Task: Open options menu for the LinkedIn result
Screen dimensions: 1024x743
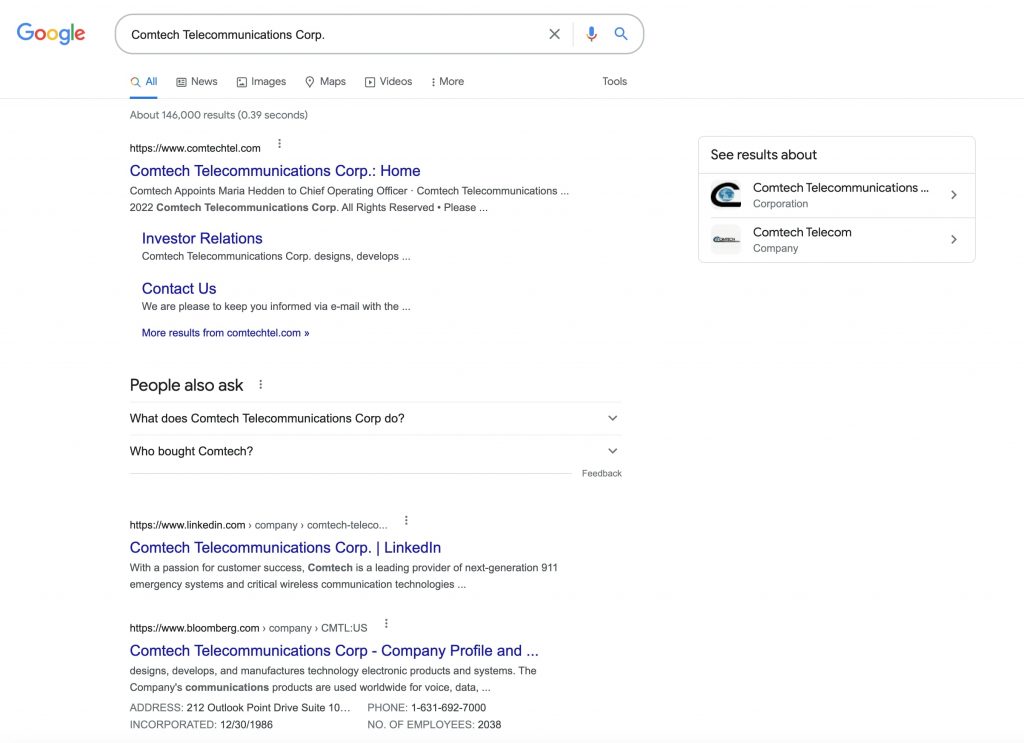Action: (x=406, y=521)
